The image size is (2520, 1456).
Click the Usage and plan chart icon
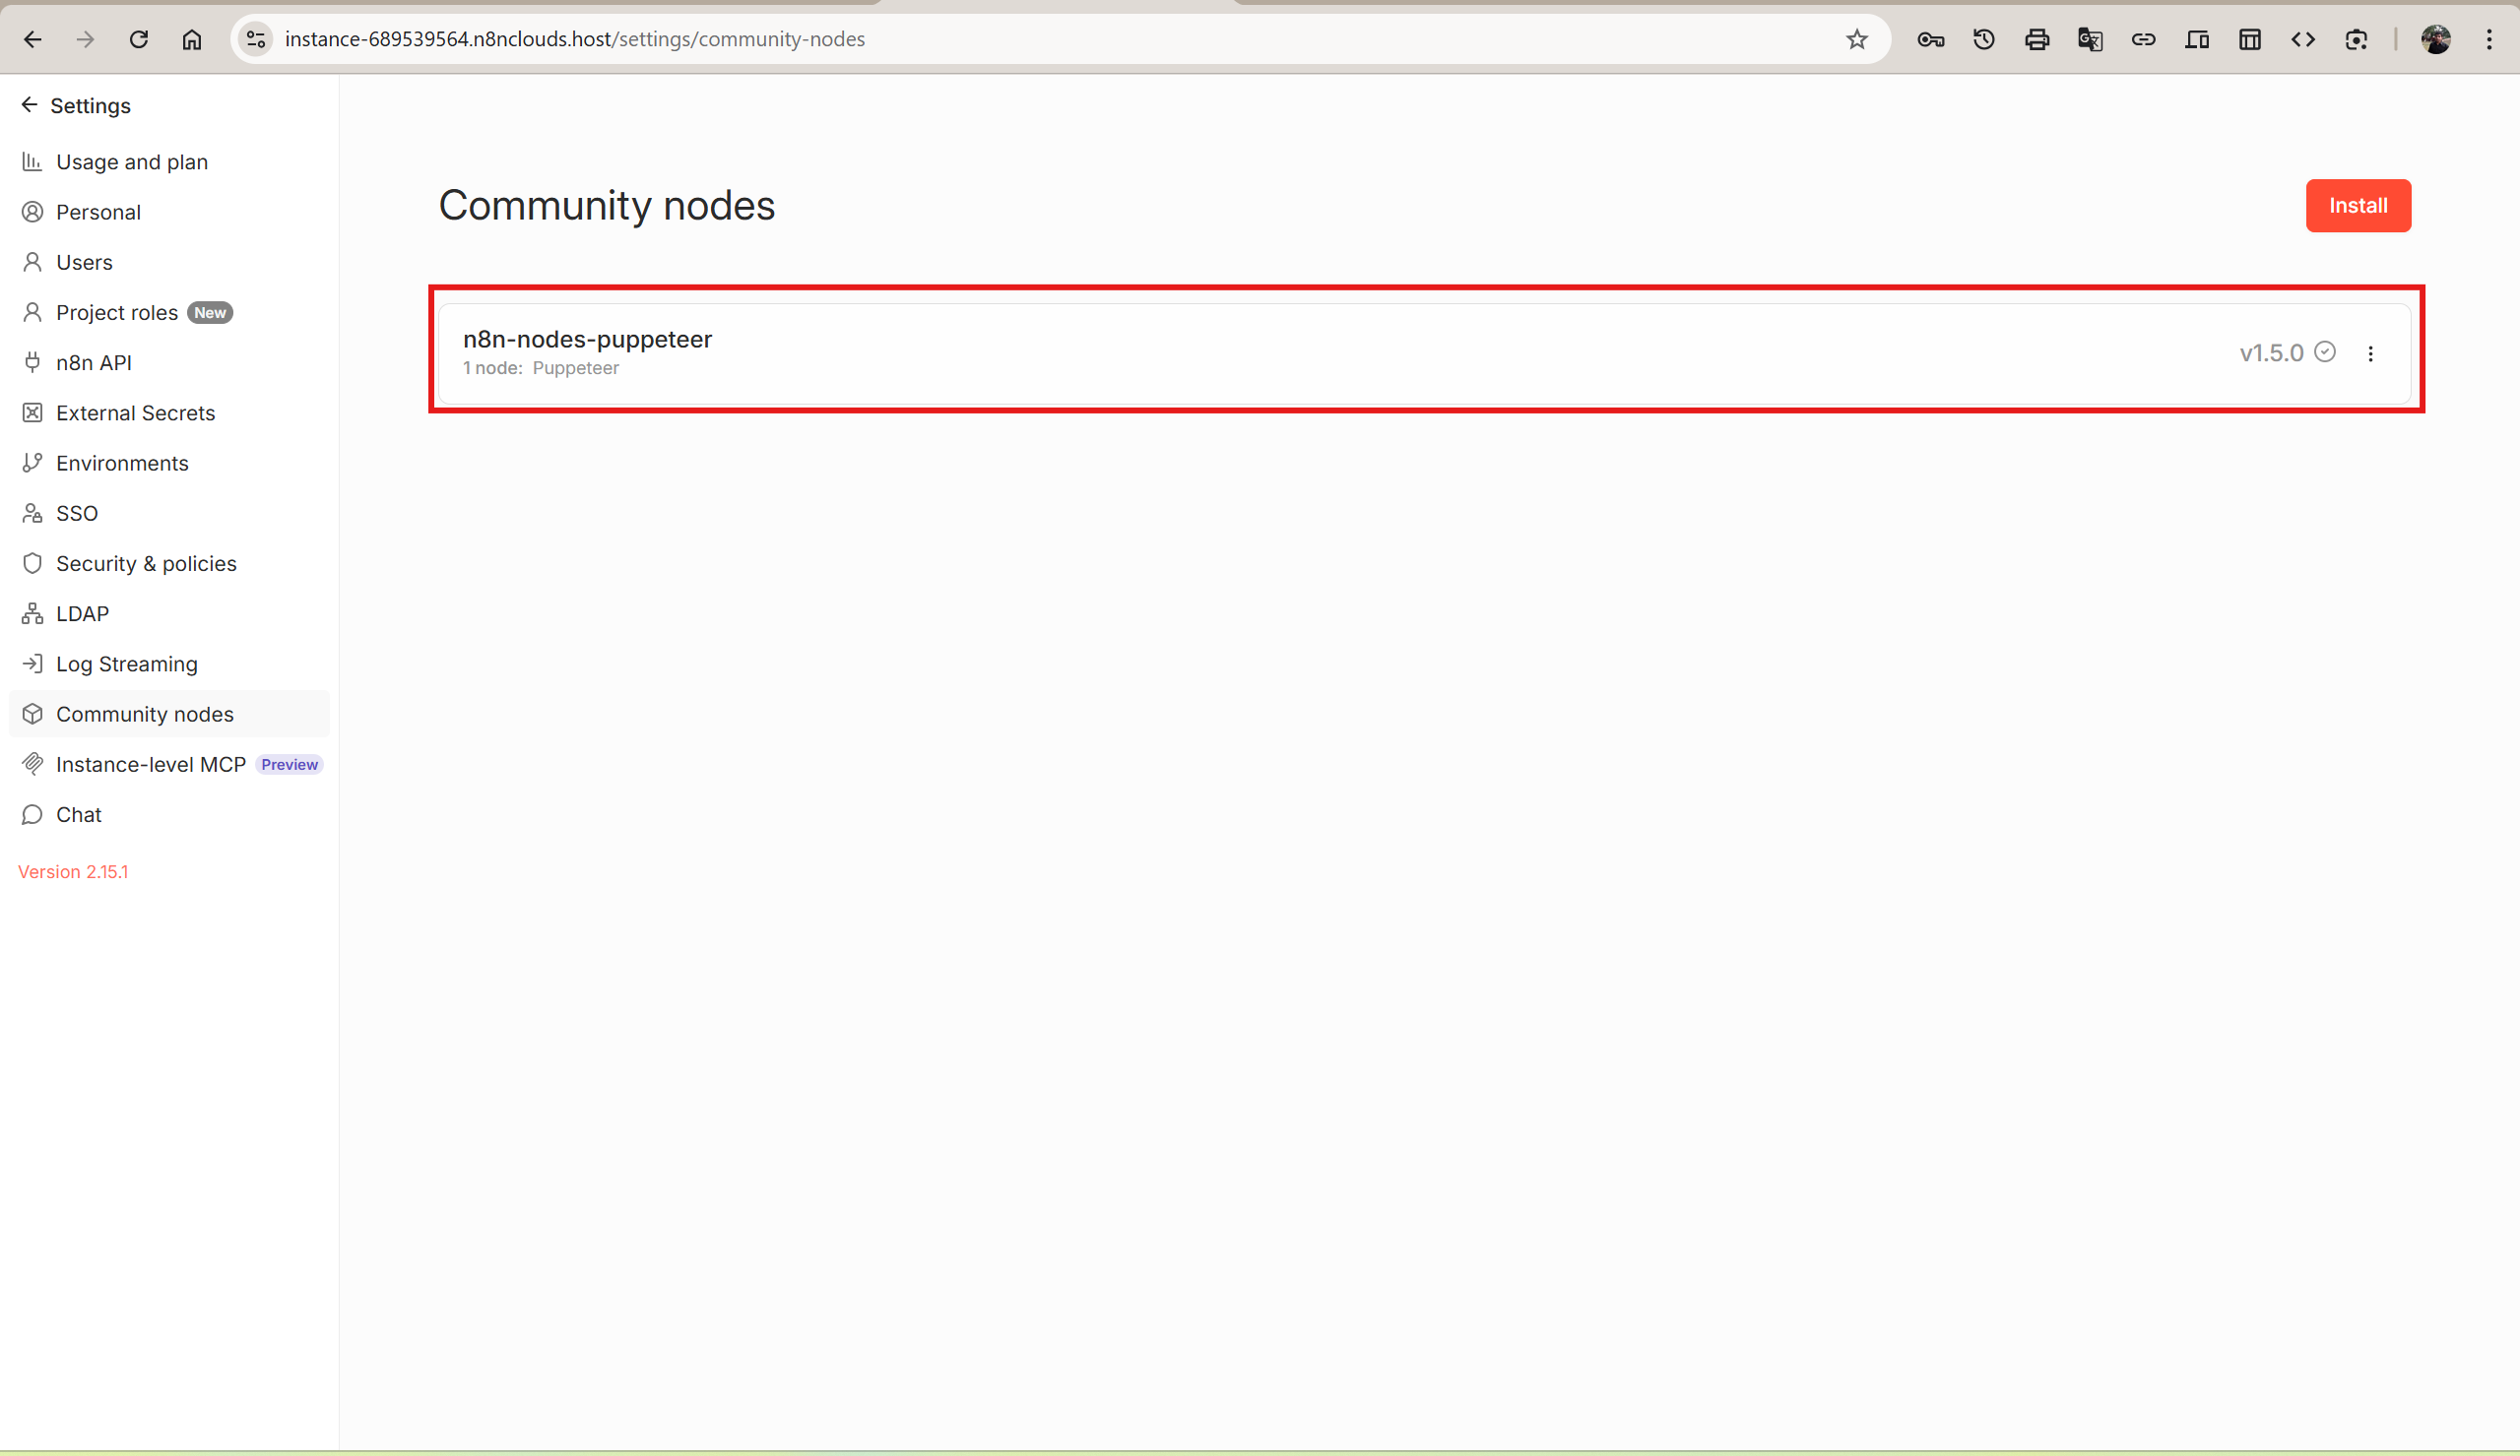coord(32,161)
